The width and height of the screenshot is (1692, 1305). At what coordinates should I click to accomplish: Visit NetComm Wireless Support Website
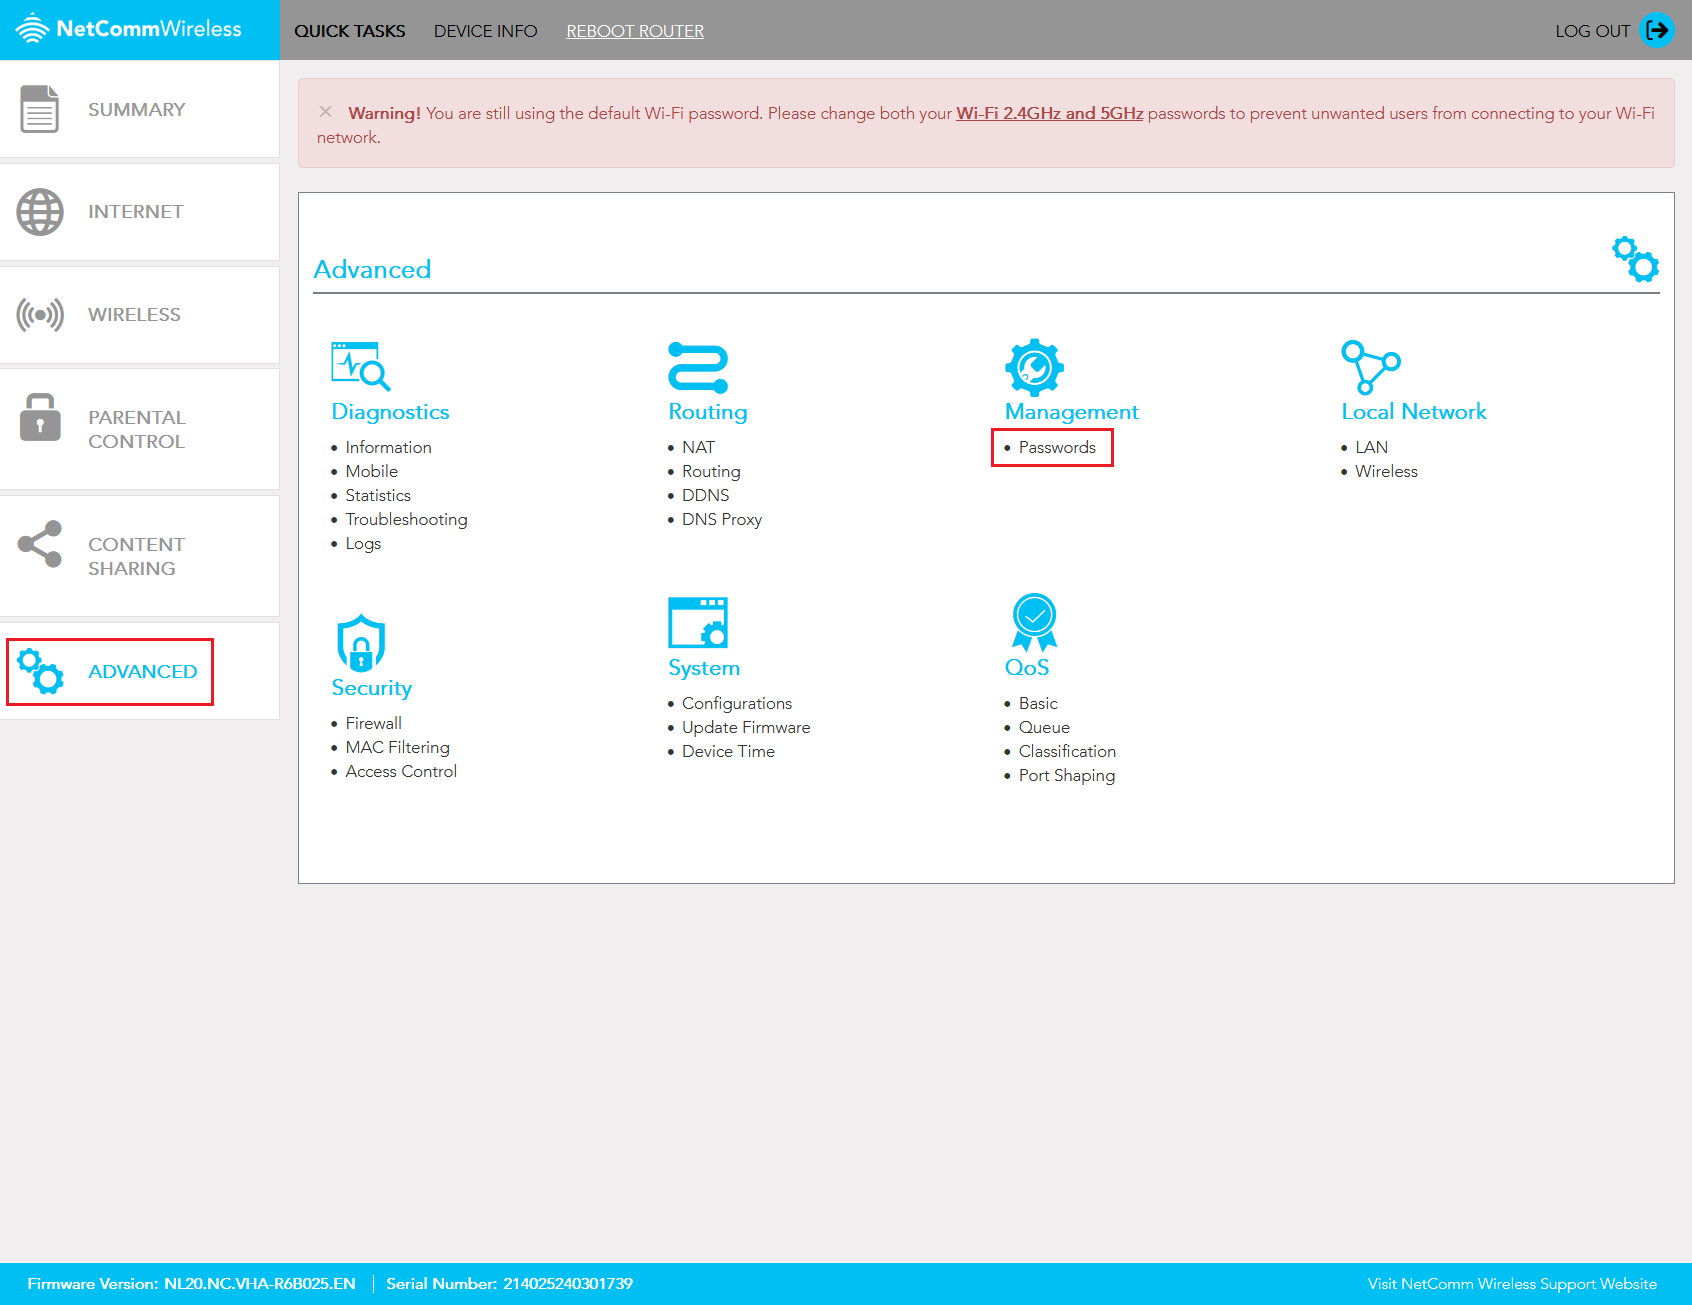click(1512, 1283)
